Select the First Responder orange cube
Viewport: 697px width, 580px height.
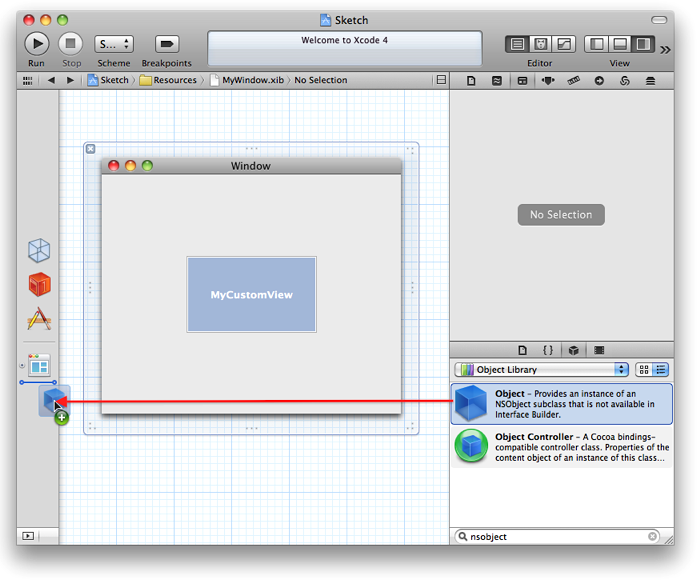coord(39,285)
